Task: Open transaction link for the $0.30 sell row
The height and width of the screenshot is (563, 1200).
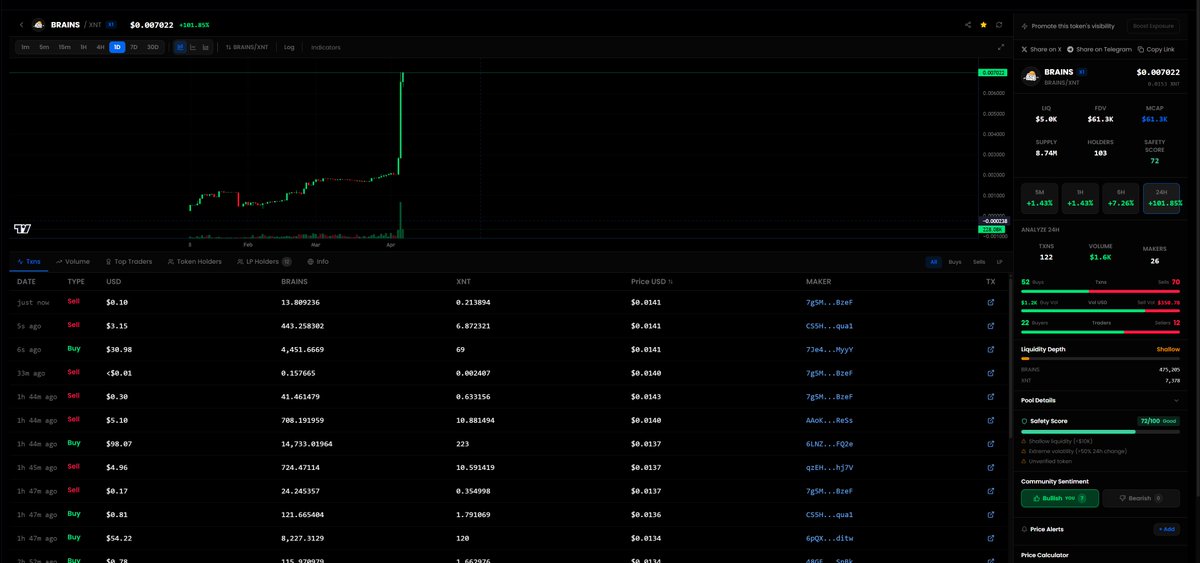Action: [x=990, y=397]
